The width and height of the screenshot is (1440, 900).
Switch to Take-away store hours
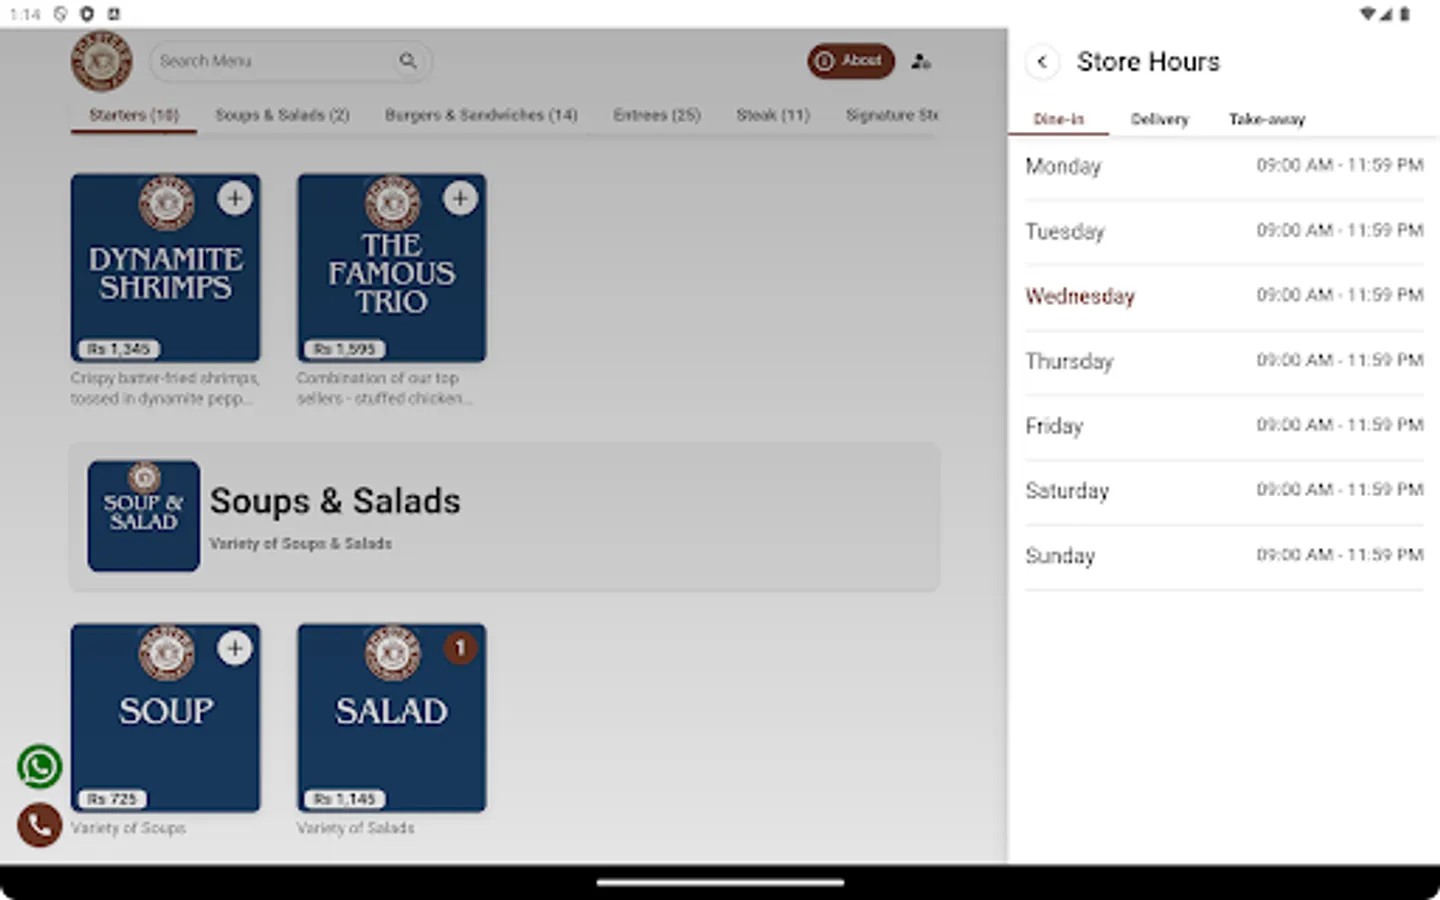[1266, 119]
